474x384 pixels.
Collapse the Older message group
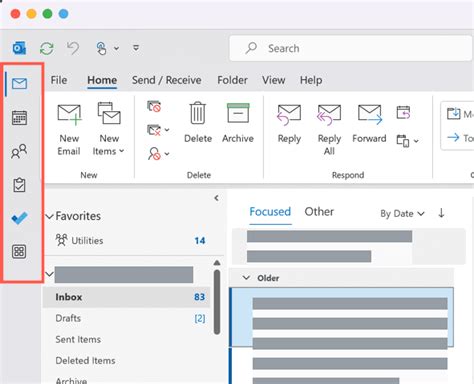coord(246,278)
